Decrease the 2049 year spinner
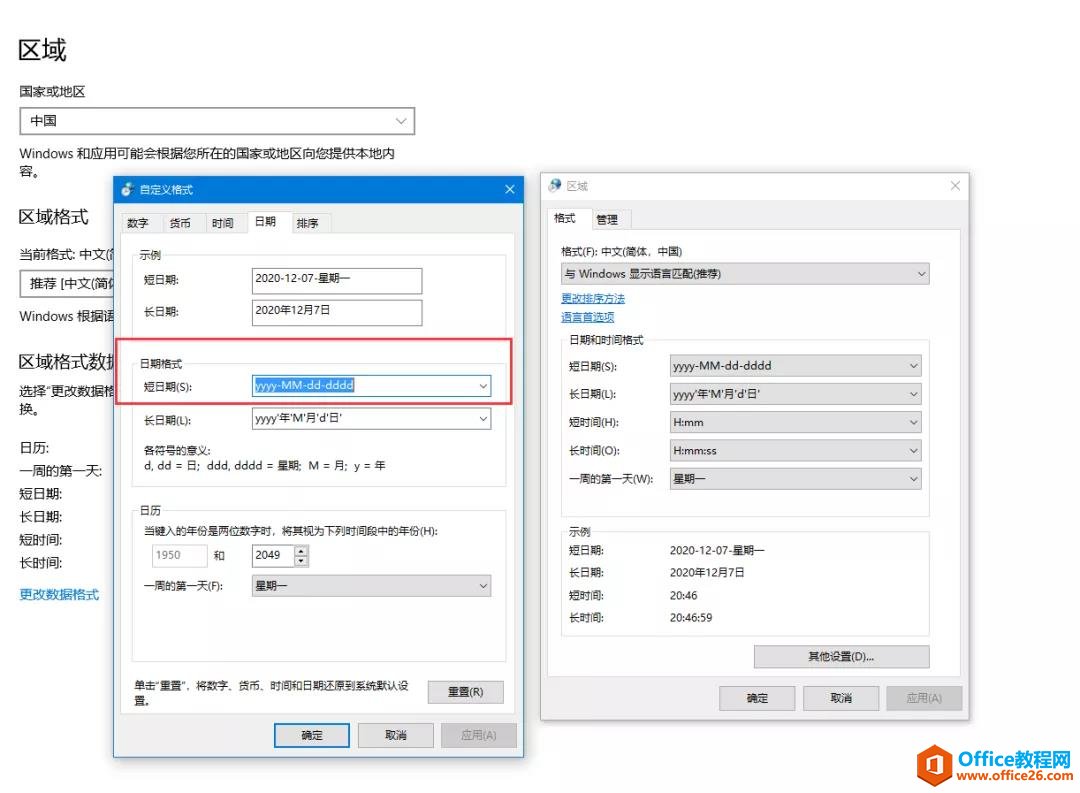The height and width of the screenshot is (793, 1080). [x=301, y=561]
